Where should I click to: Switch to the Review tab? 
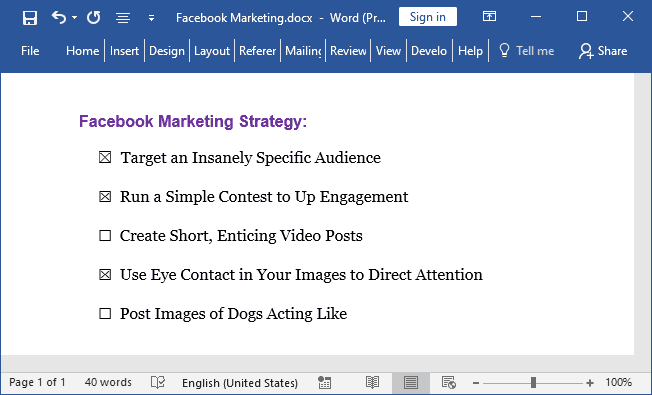pyautogui.click(x=348, y=51)
